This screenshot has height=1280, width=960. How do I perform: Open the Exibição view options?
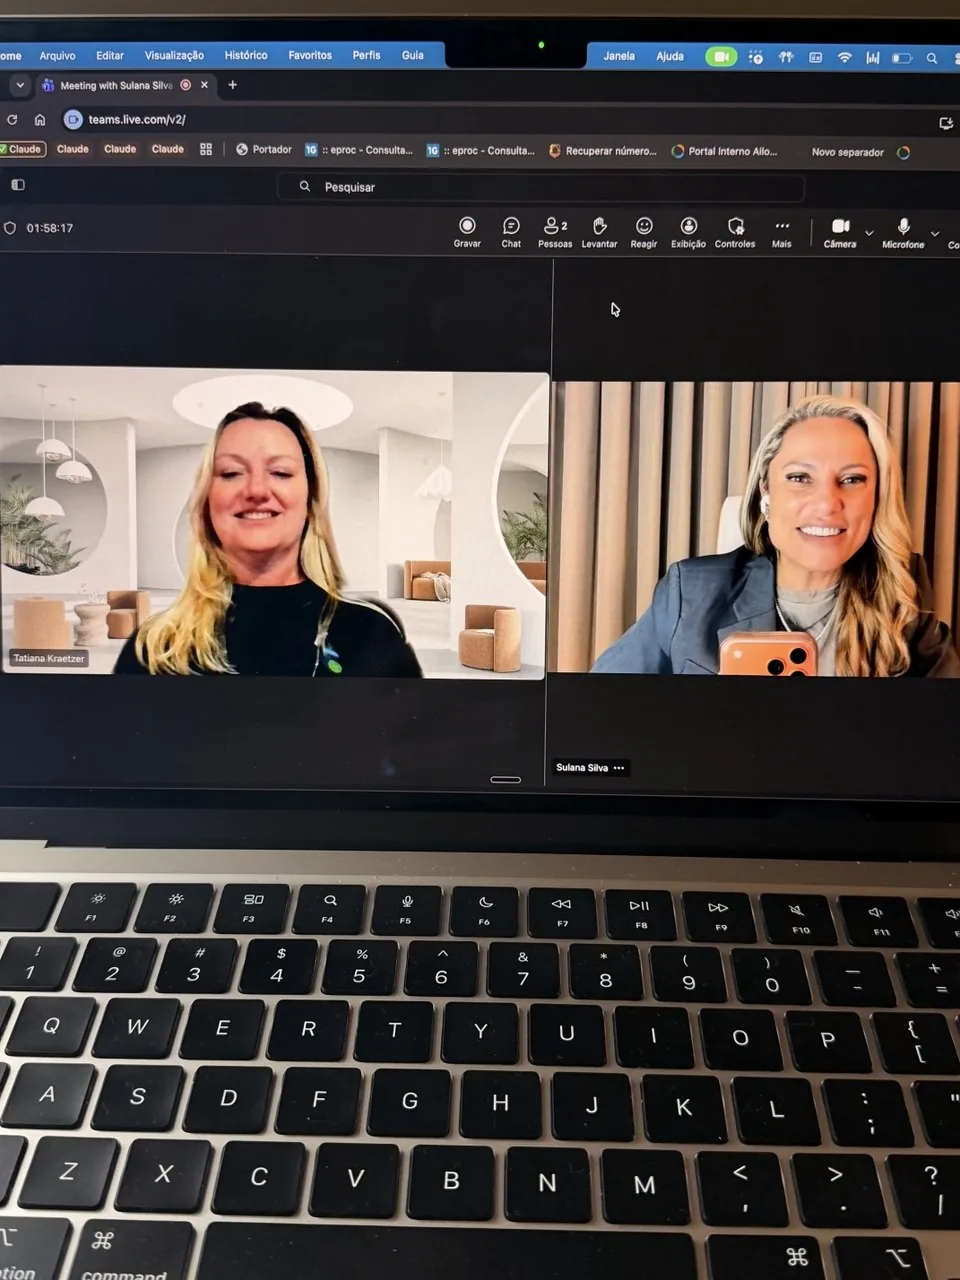(x=688, y=232)
